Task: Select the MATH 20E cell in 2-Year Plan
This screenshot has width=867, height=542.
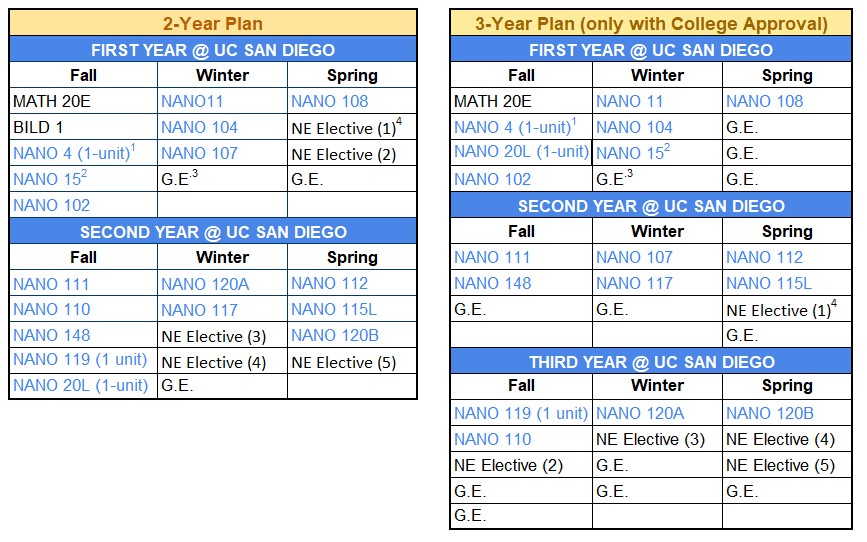Action: [52, 101]
